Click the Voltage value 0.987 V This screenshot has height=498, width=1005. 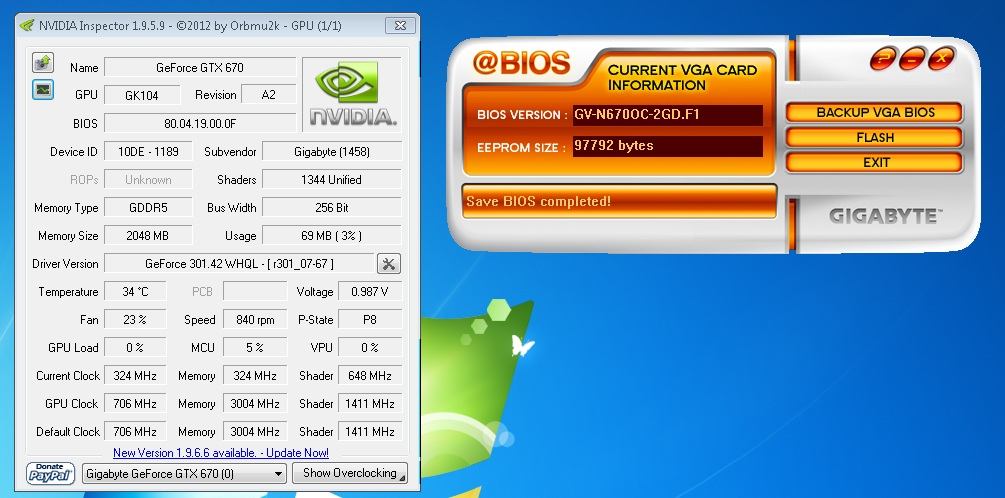point(370,292)
